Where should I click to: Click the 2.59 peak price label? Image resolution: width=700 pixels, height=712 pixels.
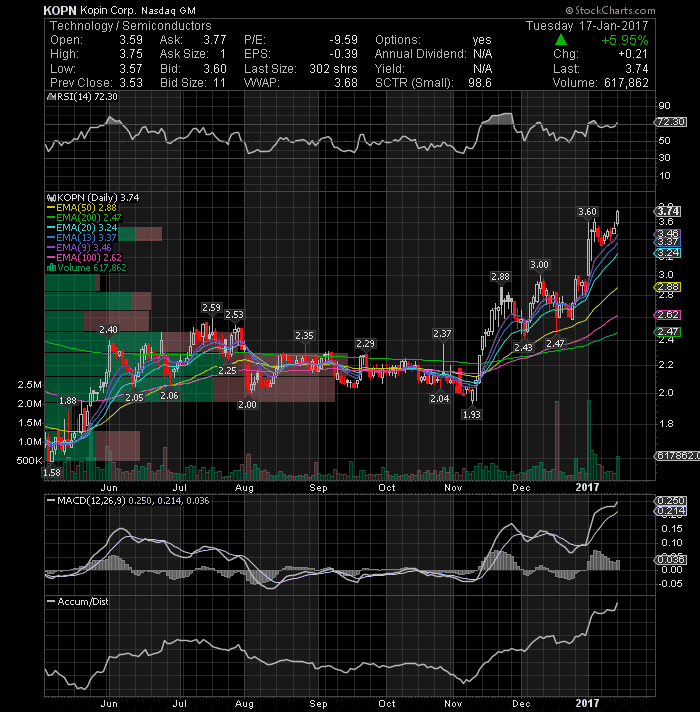tap(212, 307)
